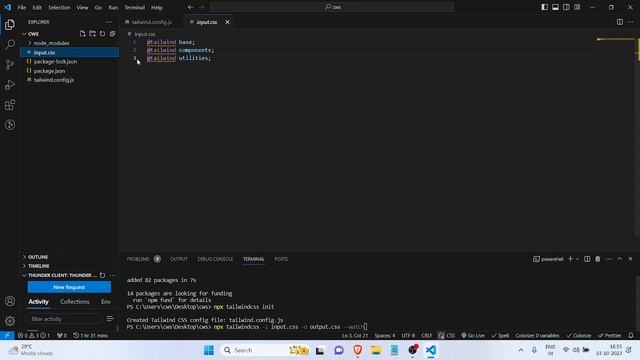Open Explorer more actions menu
This screenshot has height=360, width=640.
point(109,22)
